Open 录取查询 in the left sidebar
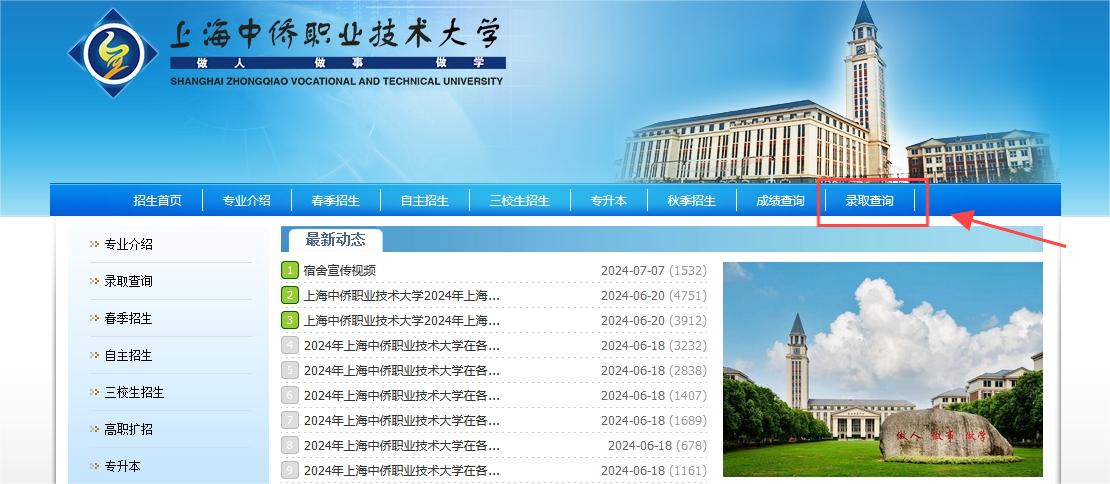1110x484 pixels. click(x=129, y=281)
